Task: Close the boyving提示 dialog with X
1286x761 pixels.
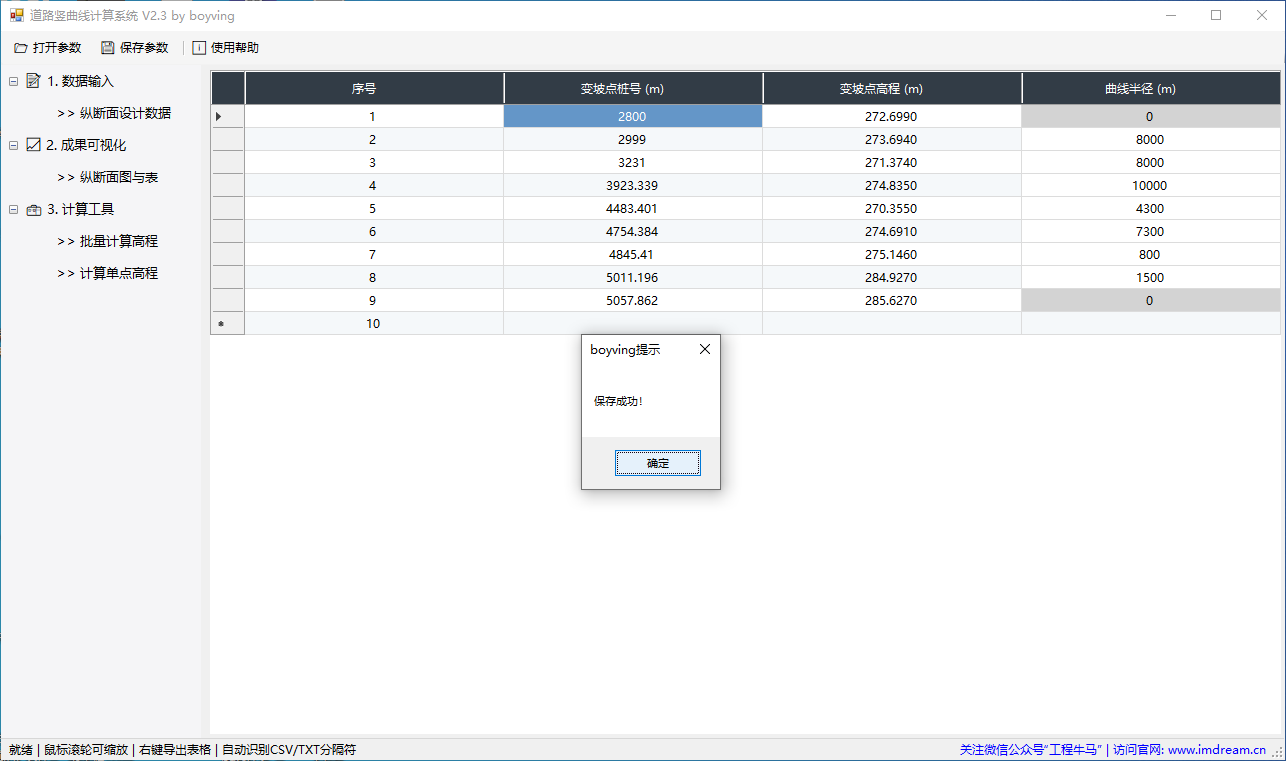Action: 704,349
